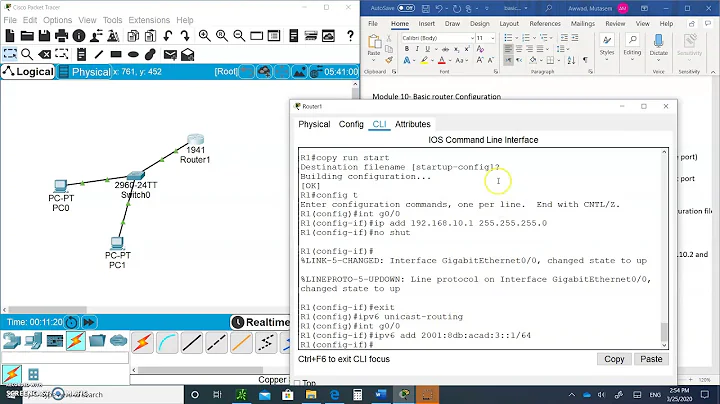The image size is (720, 404).
Task: Toggle Realtime mode
Action: click(260, 322)
